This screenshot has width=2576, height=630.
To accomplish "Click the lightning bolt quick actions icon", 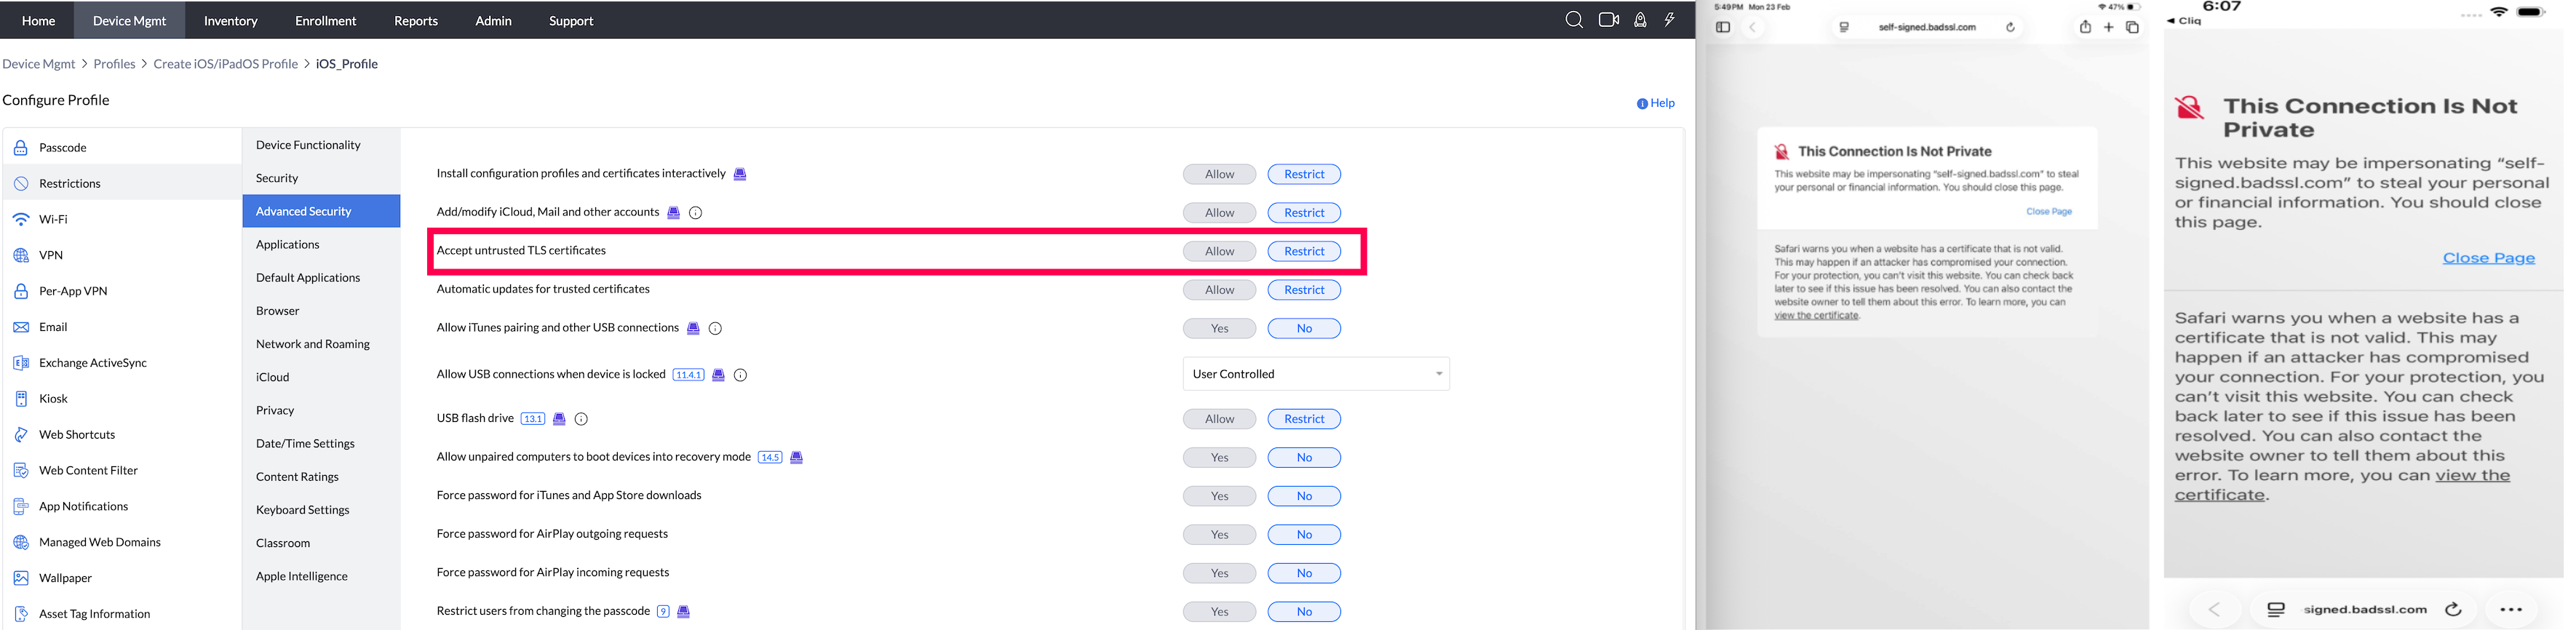I will coord(1669,20).
